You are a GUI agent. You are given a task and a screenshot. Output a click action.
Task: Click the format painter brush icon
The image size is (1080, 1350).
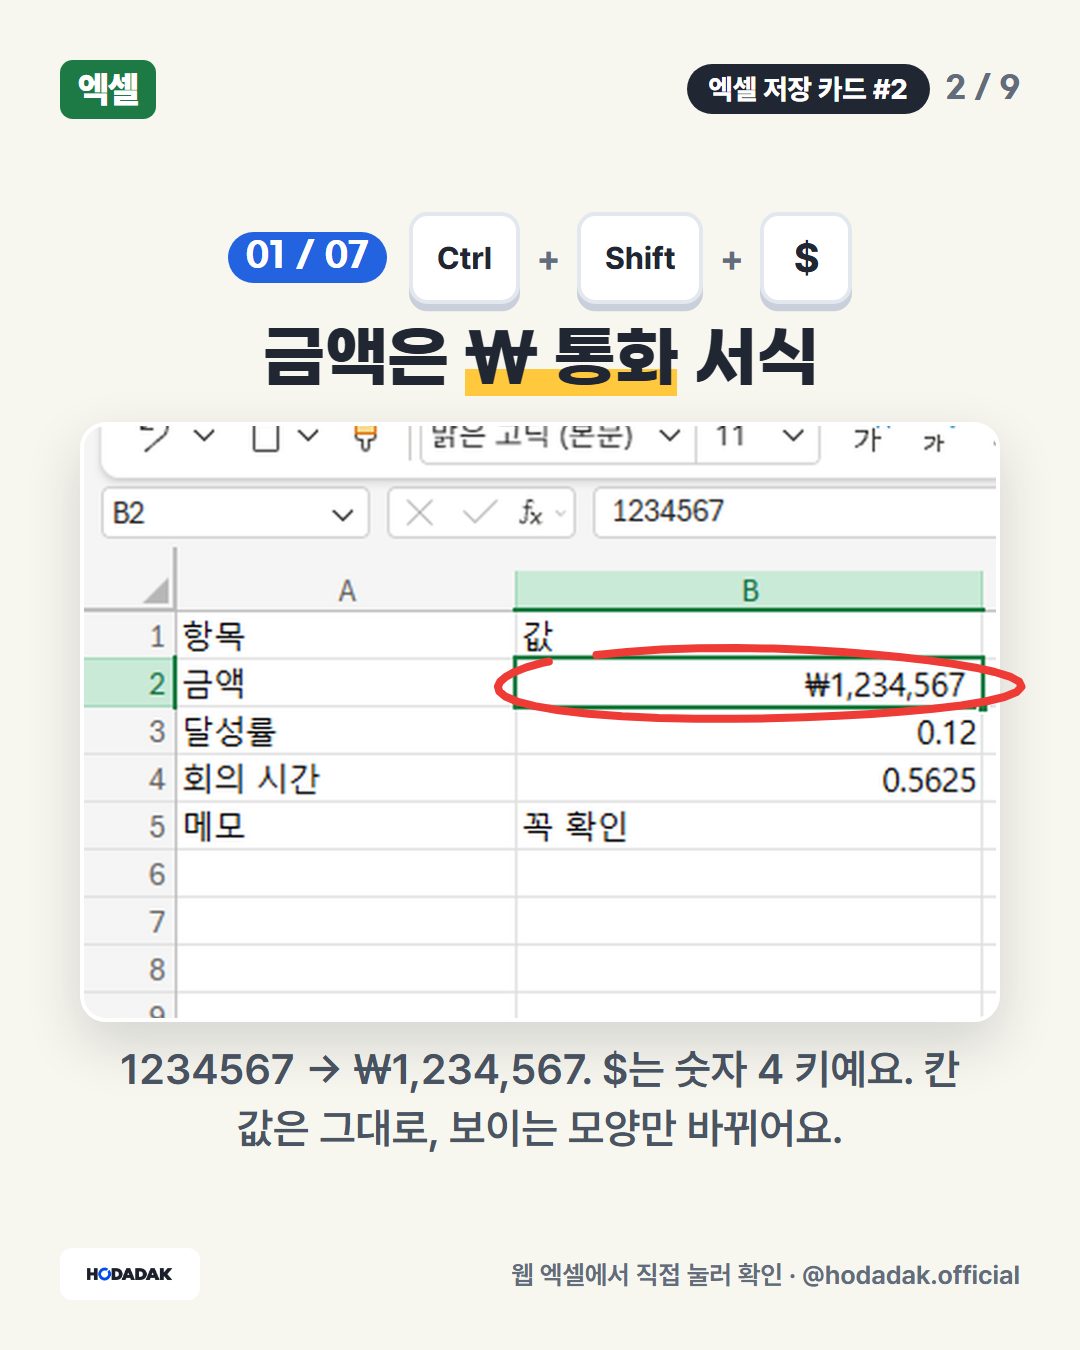pyautogui.click(x=366, y=438)
